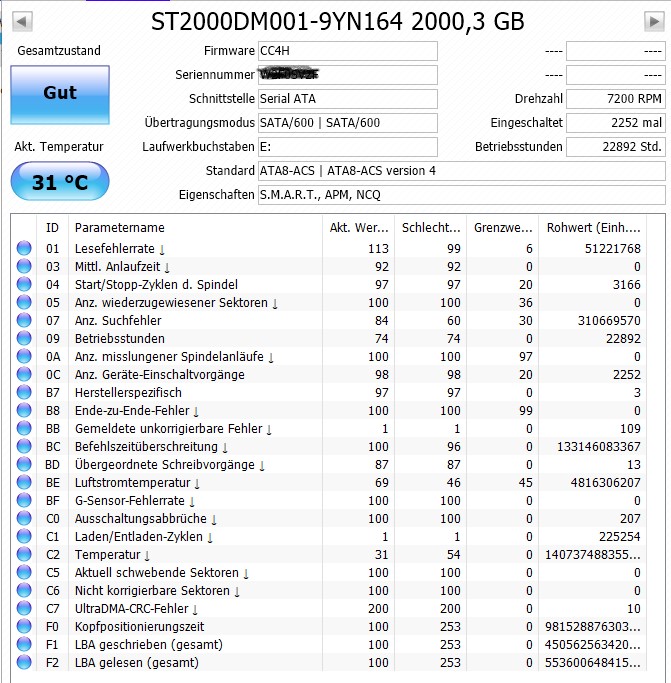Click the Grenzwe... column header
This screenshot has width=671, height=683.
pos(503,227)
